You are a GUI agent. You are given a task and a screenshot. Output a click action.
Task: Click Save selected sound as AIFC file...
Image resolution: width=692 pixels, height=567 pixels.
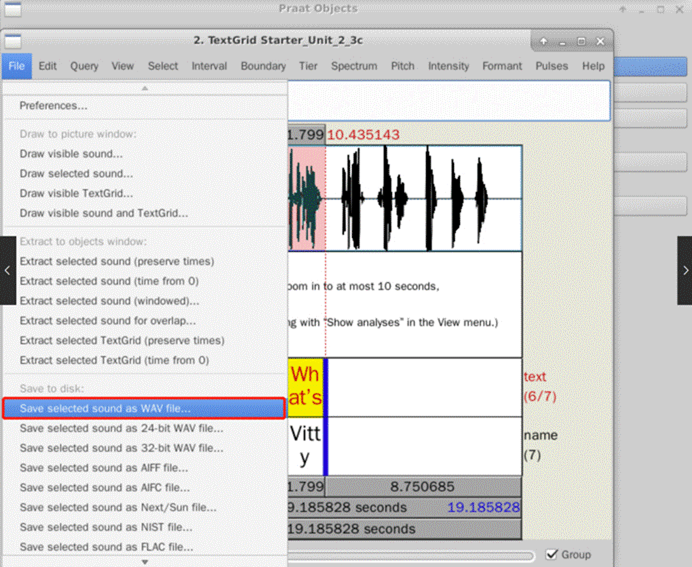coord(145,488)
